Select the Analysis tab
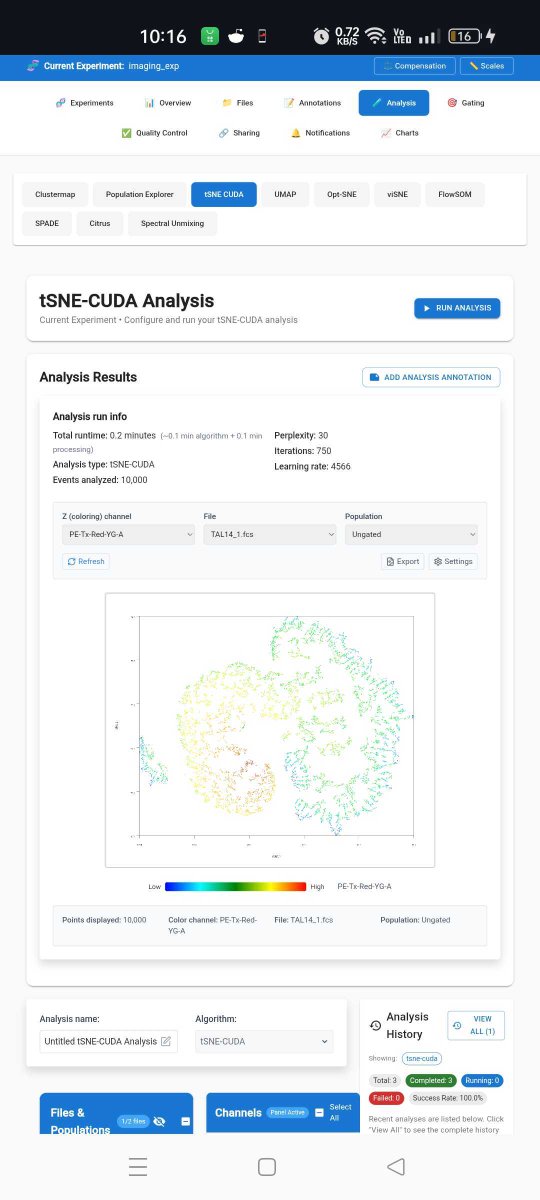 [394, 103]
